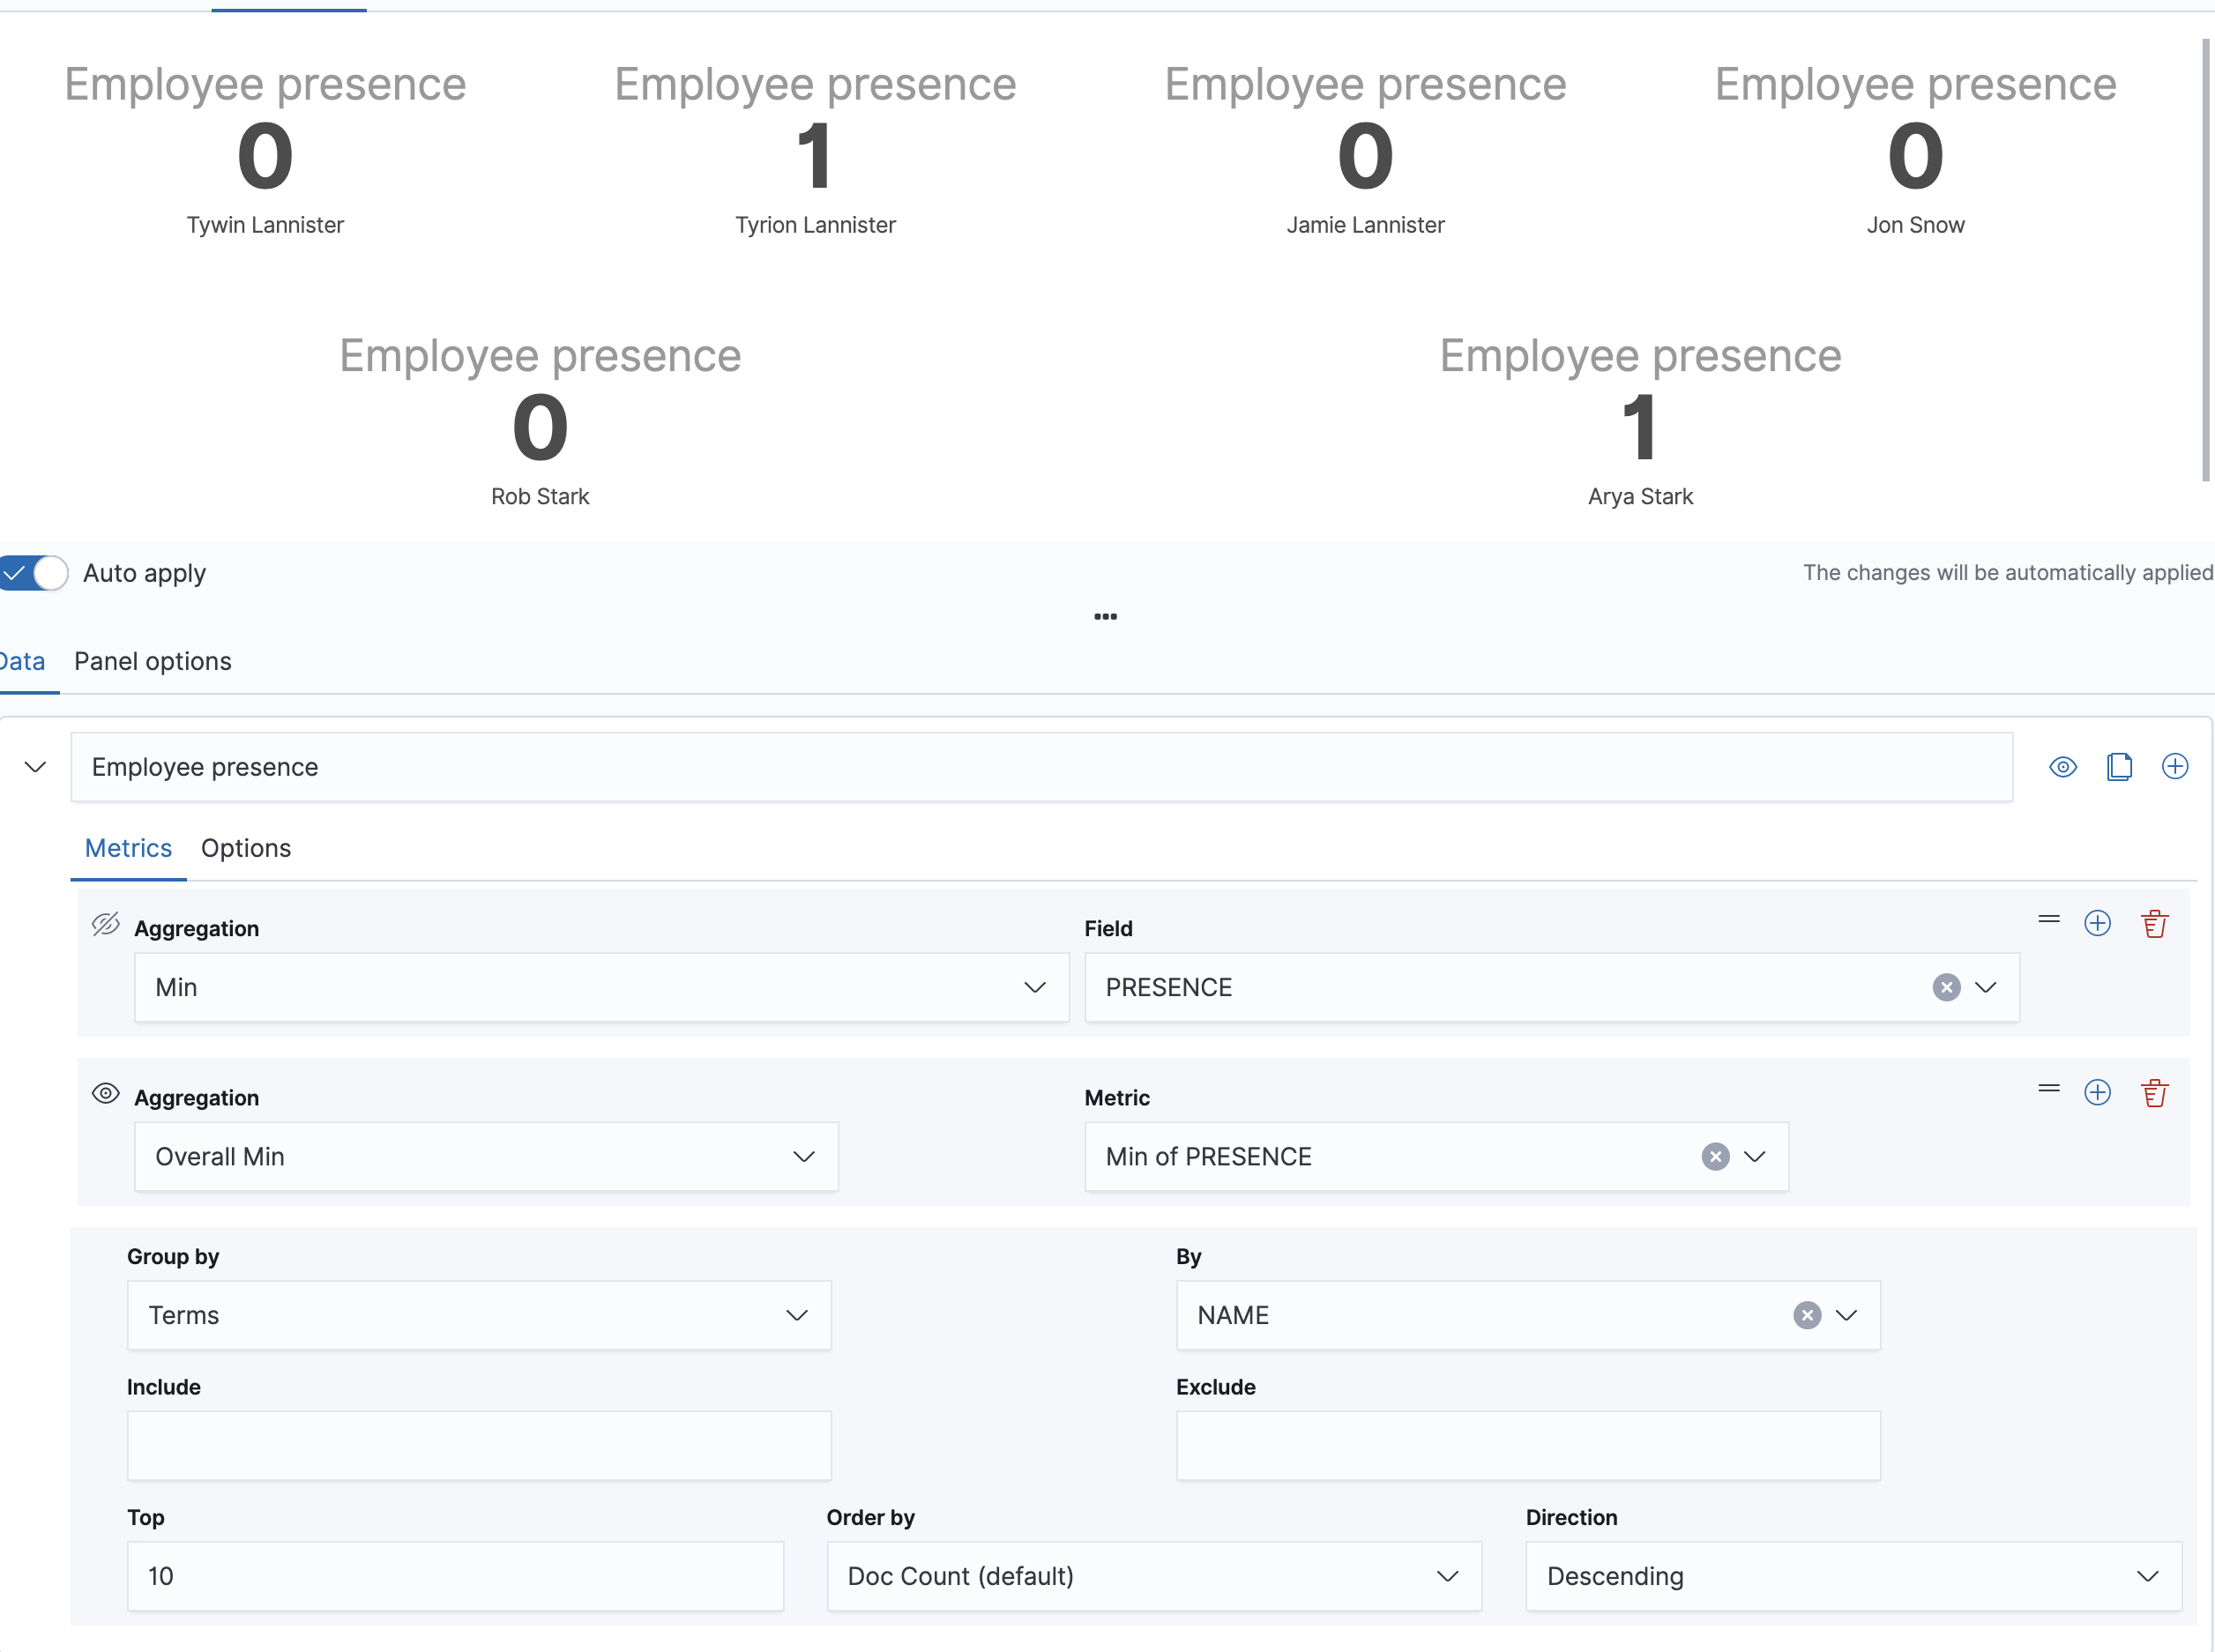Viewport: 2215px width, 1652px height.
Task: Add metric after Overall Min row
Action: [x=2097, y=1092]
